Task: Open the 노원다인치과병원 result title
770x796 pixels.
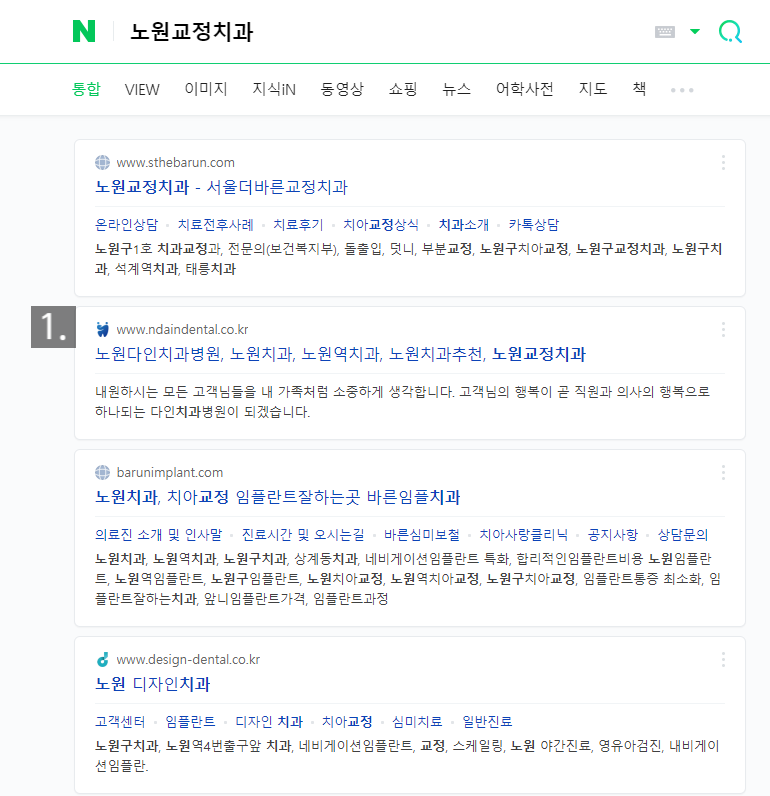Action: (x=341, y=354)
